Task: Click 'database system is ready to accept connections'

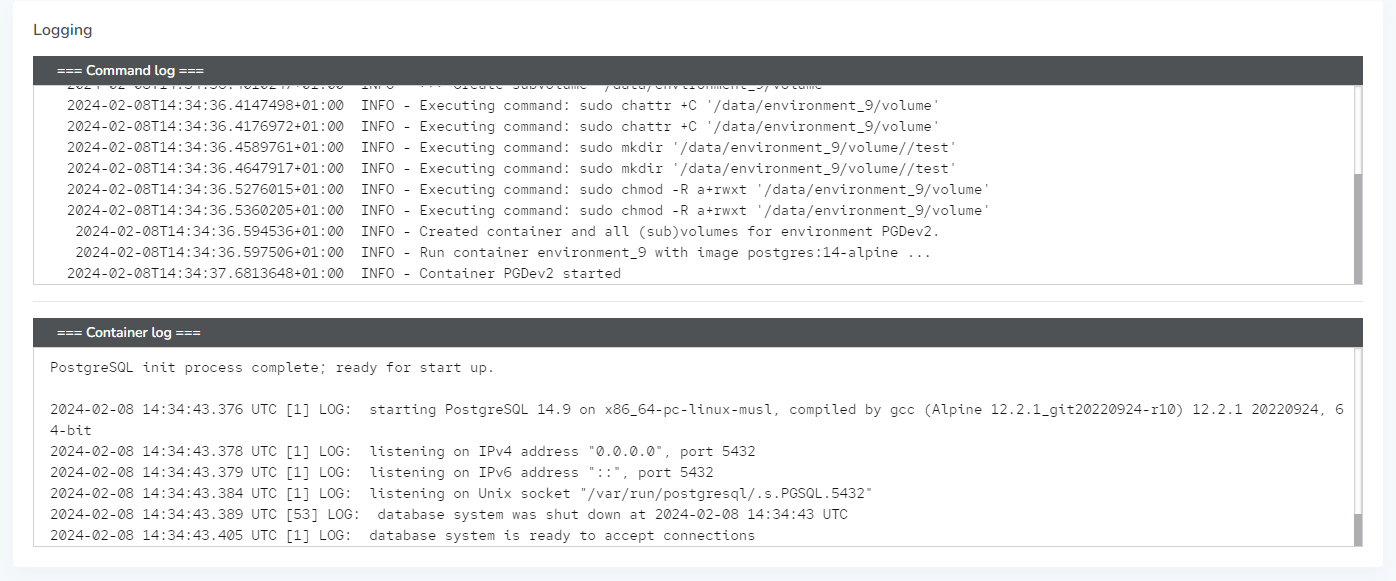Action: coord(403,535)
